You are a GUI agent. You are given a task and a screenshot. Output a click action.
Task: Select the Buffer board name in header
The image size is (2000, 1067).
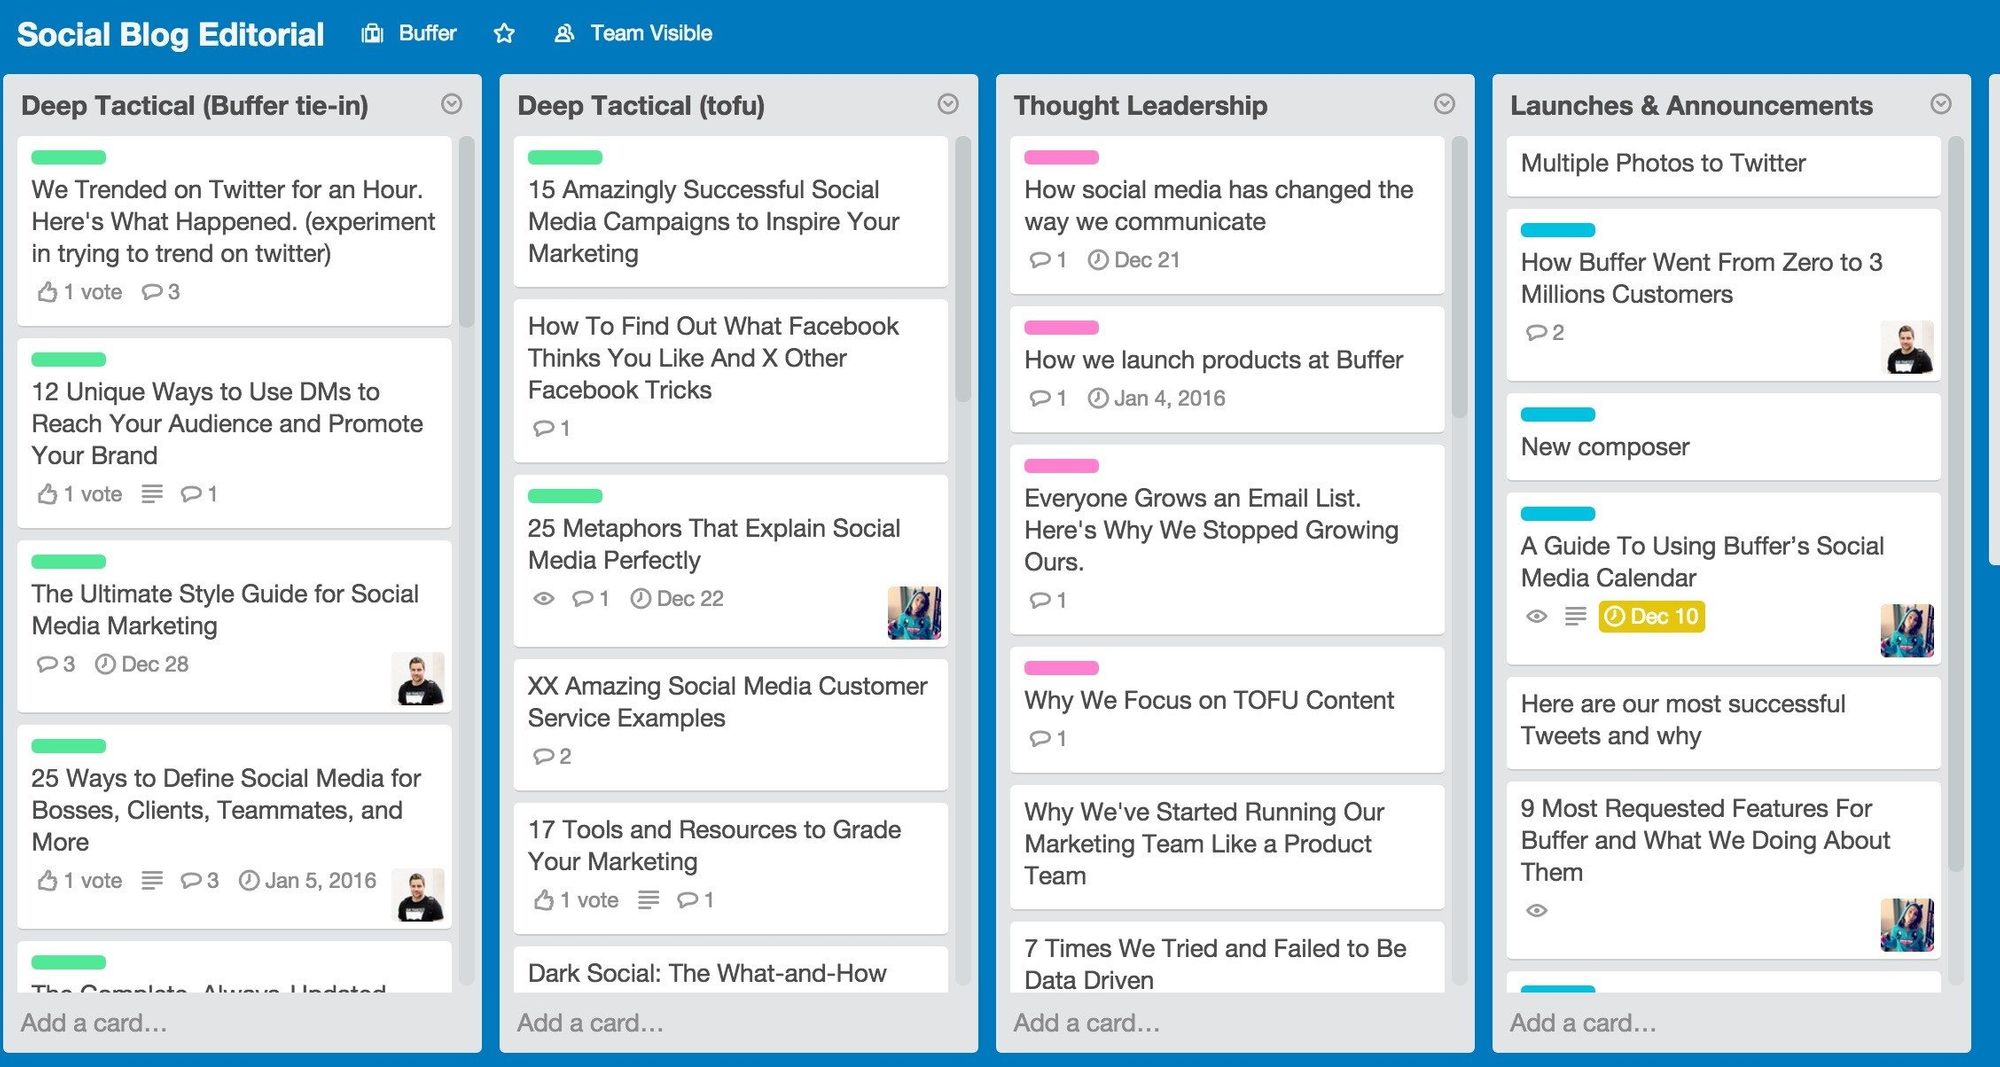click(x=427, y=32)
